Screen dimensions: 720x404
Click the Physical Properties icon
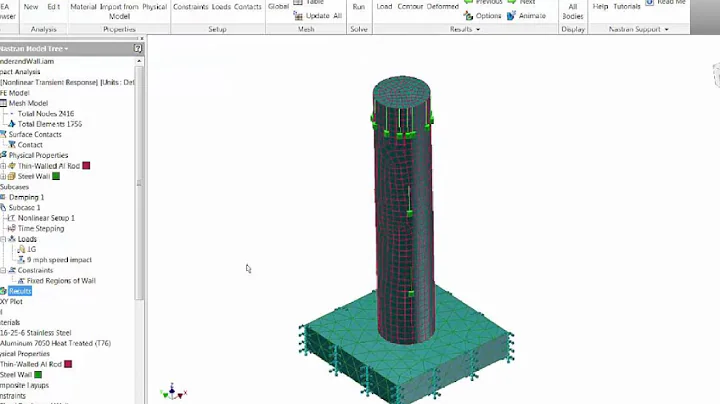3,155
